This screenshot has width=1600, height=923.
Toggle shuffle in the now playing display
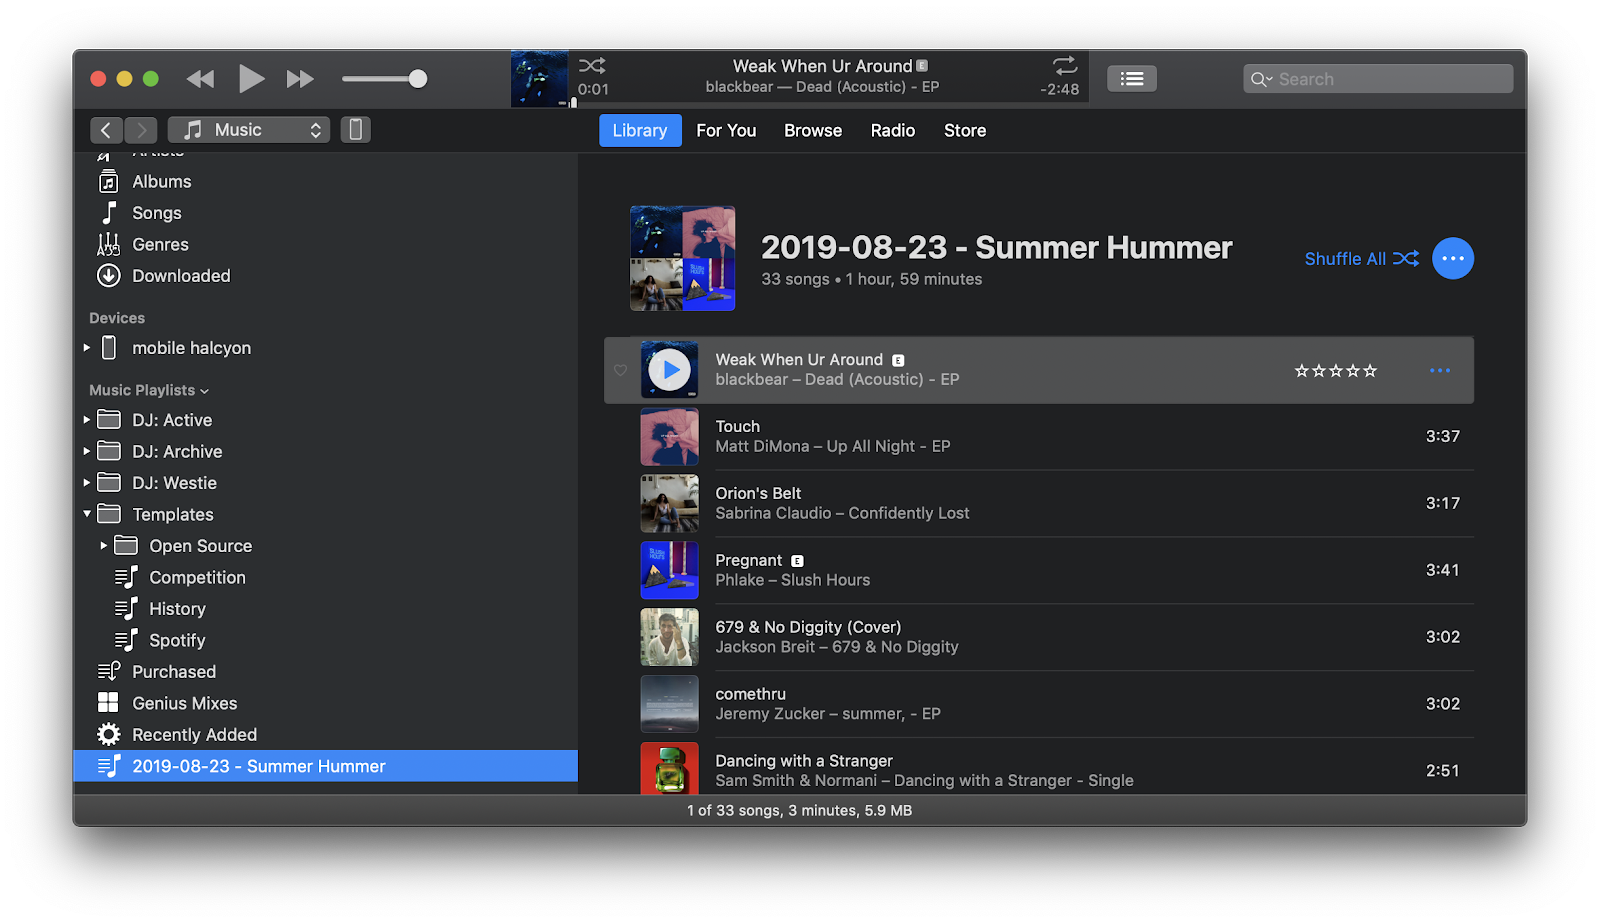tap(592, 66)
